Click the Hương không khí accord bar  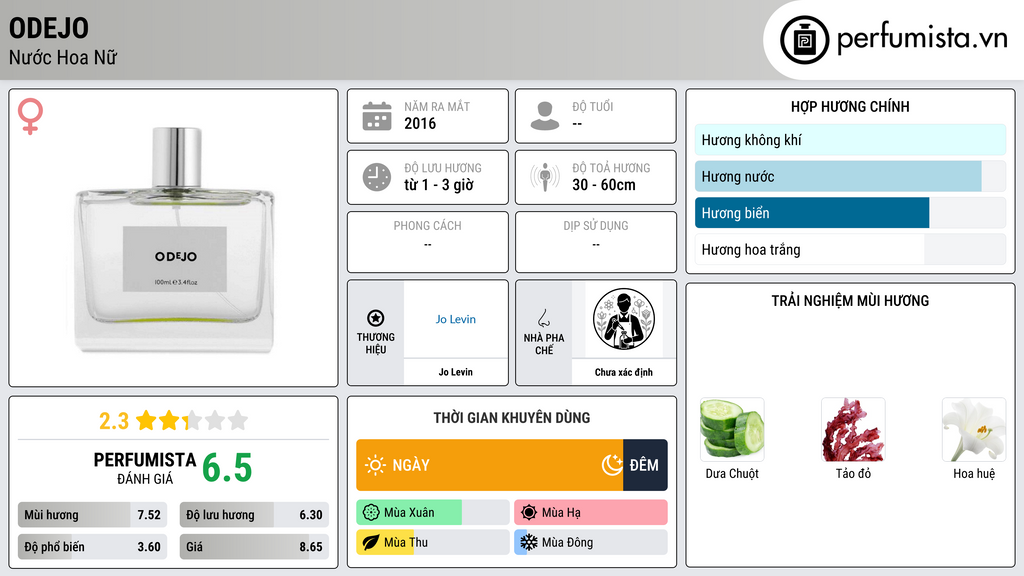click(850, 140)
